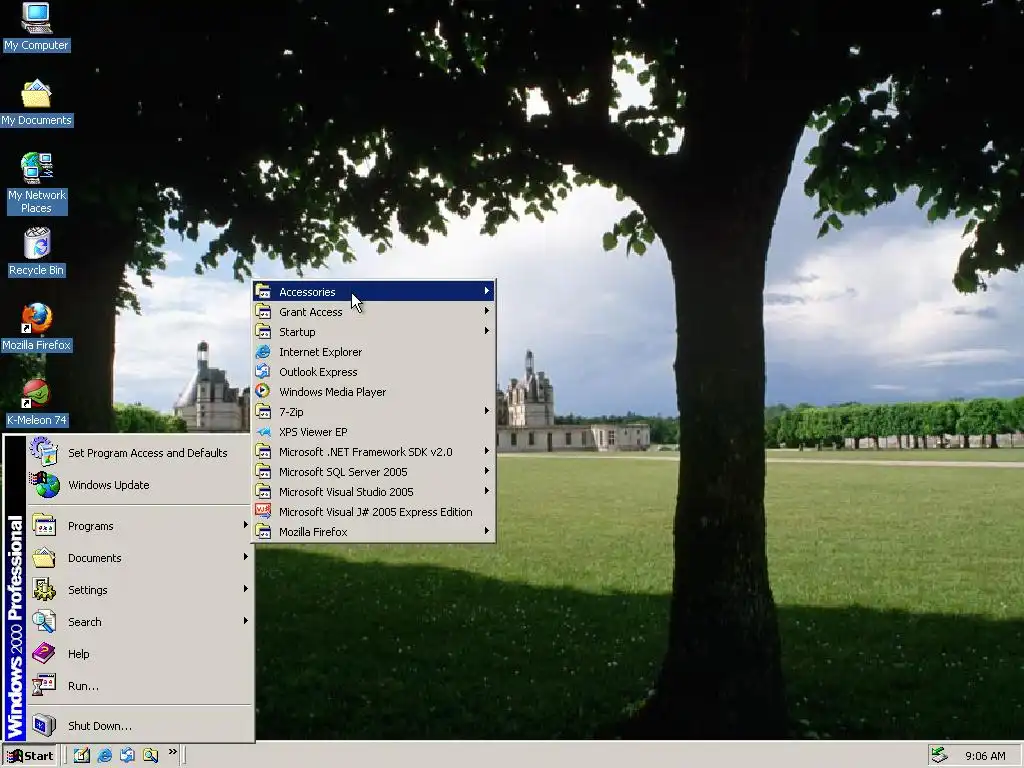Expand the Accessories submenu arrow
The width and height of the screenshot is (1024, 768).
(x=487, y=291)
